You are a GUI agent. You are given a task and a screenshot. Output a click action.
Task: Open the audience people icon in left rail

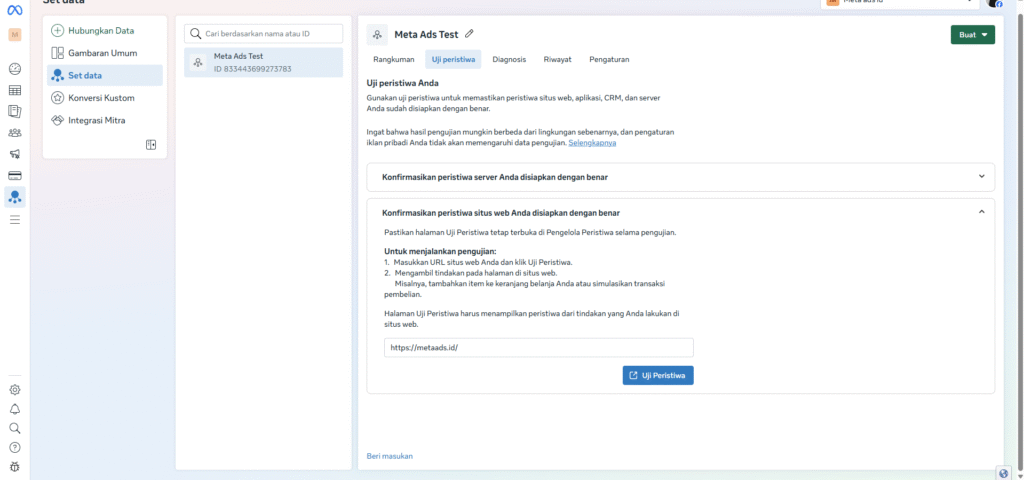tap(15, 132)
